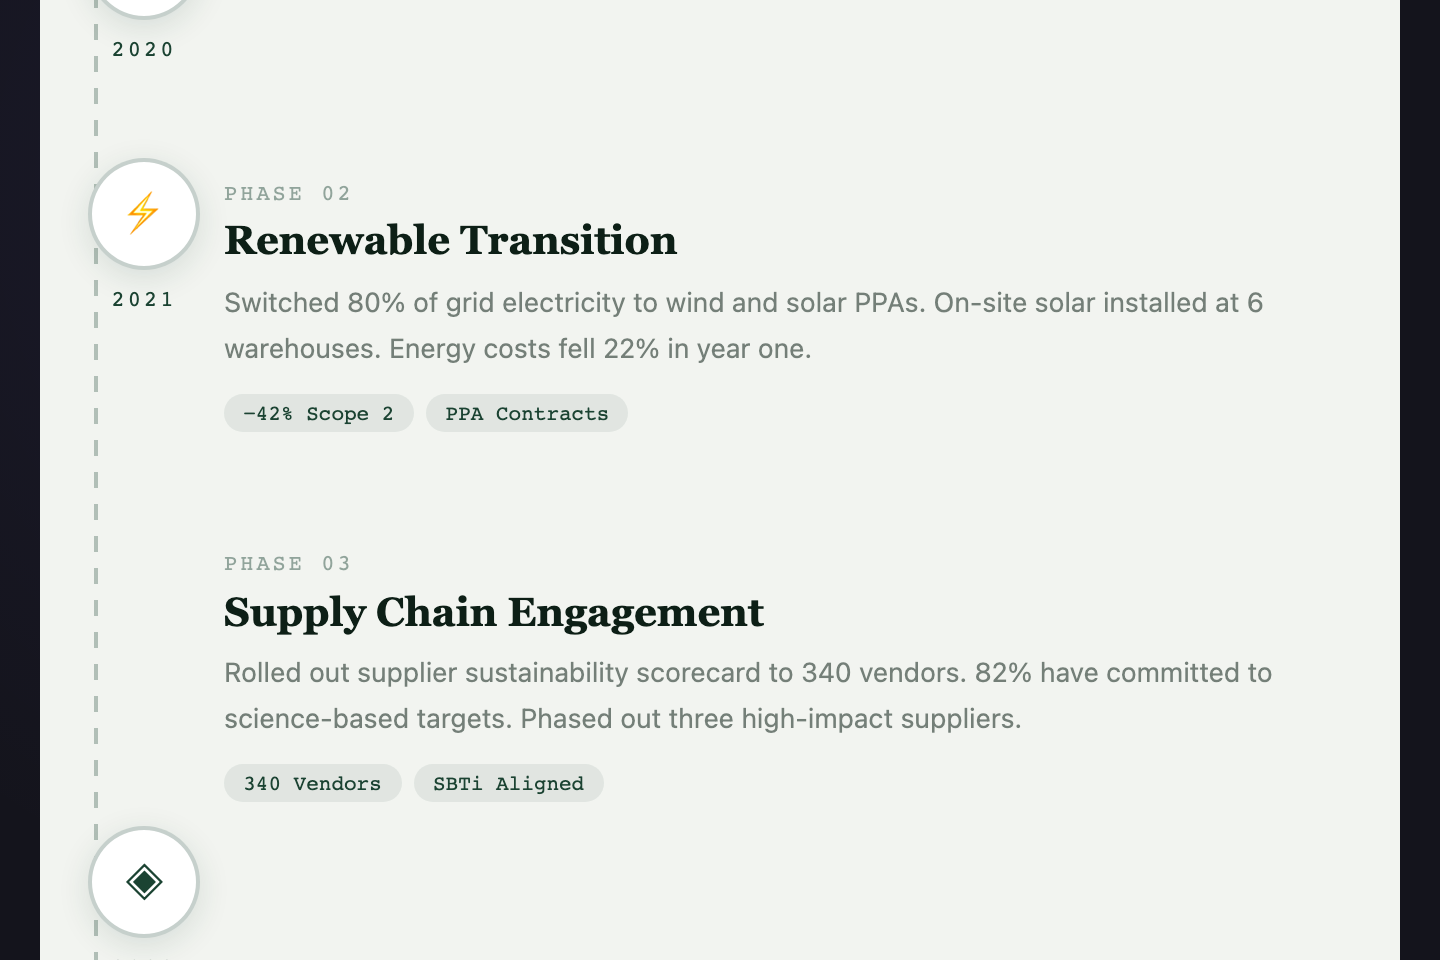Click the PPA Contracts tag
Image resolution: width=1440 pixels, height=960 pixels.
point(527,413)
